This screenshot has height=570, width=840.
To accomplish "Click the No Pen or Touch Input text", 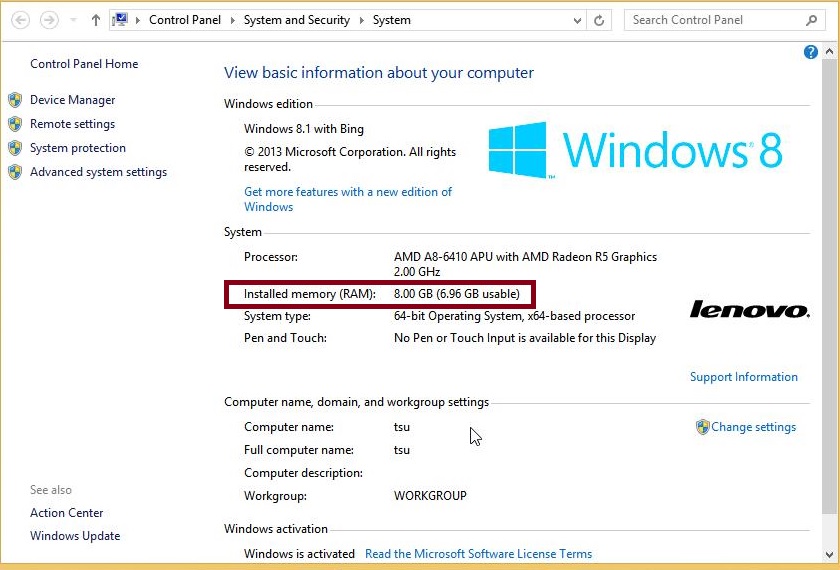I will (525, 338).
